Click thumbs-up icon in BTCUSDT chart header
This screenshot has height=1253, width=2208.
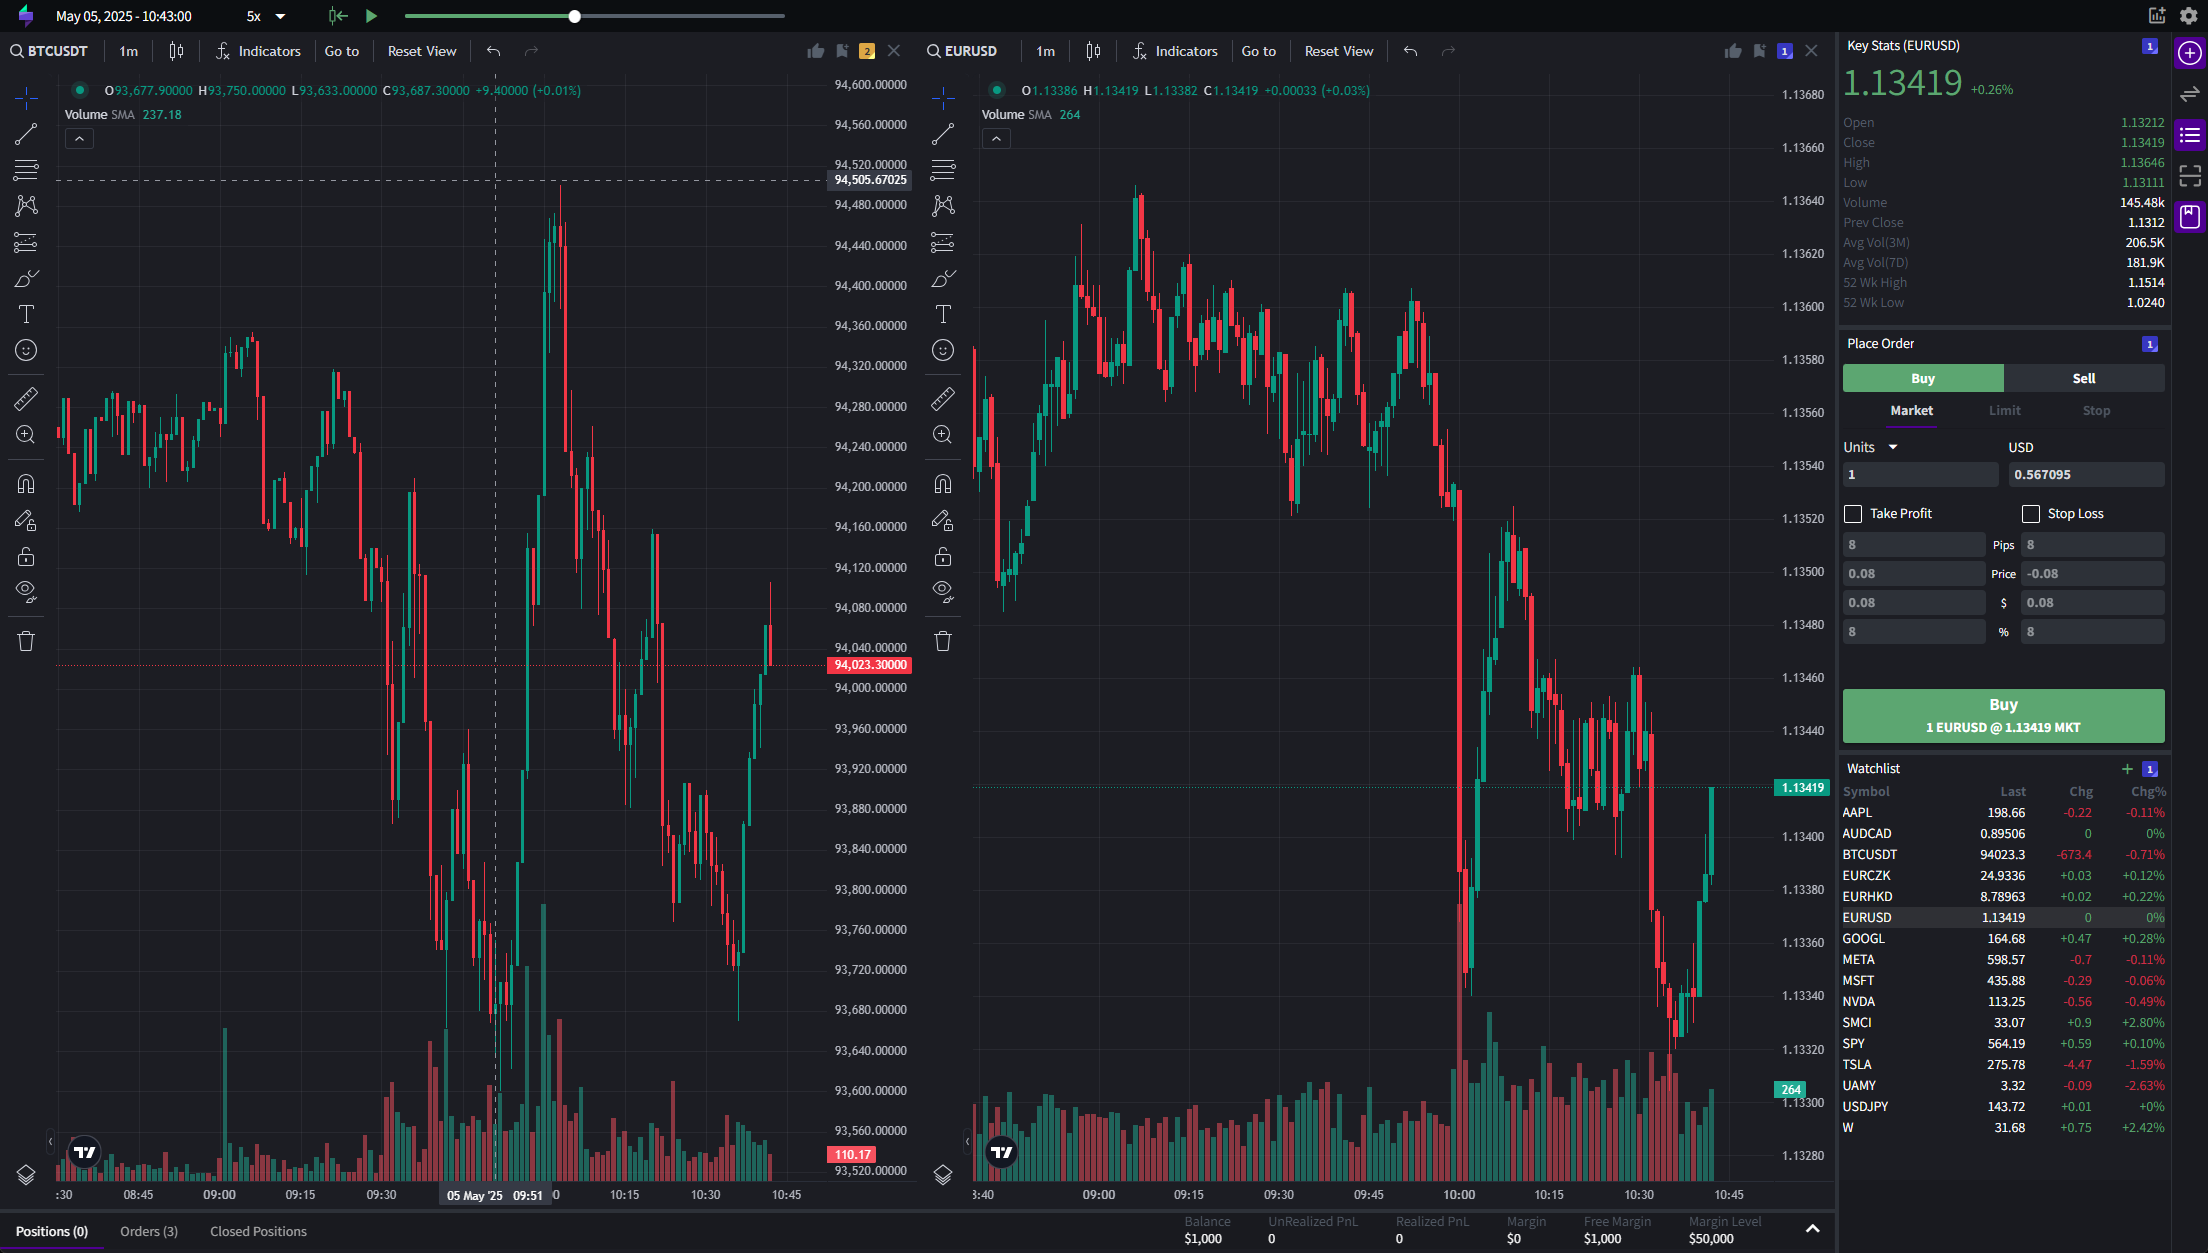click(x=816, y=51)
